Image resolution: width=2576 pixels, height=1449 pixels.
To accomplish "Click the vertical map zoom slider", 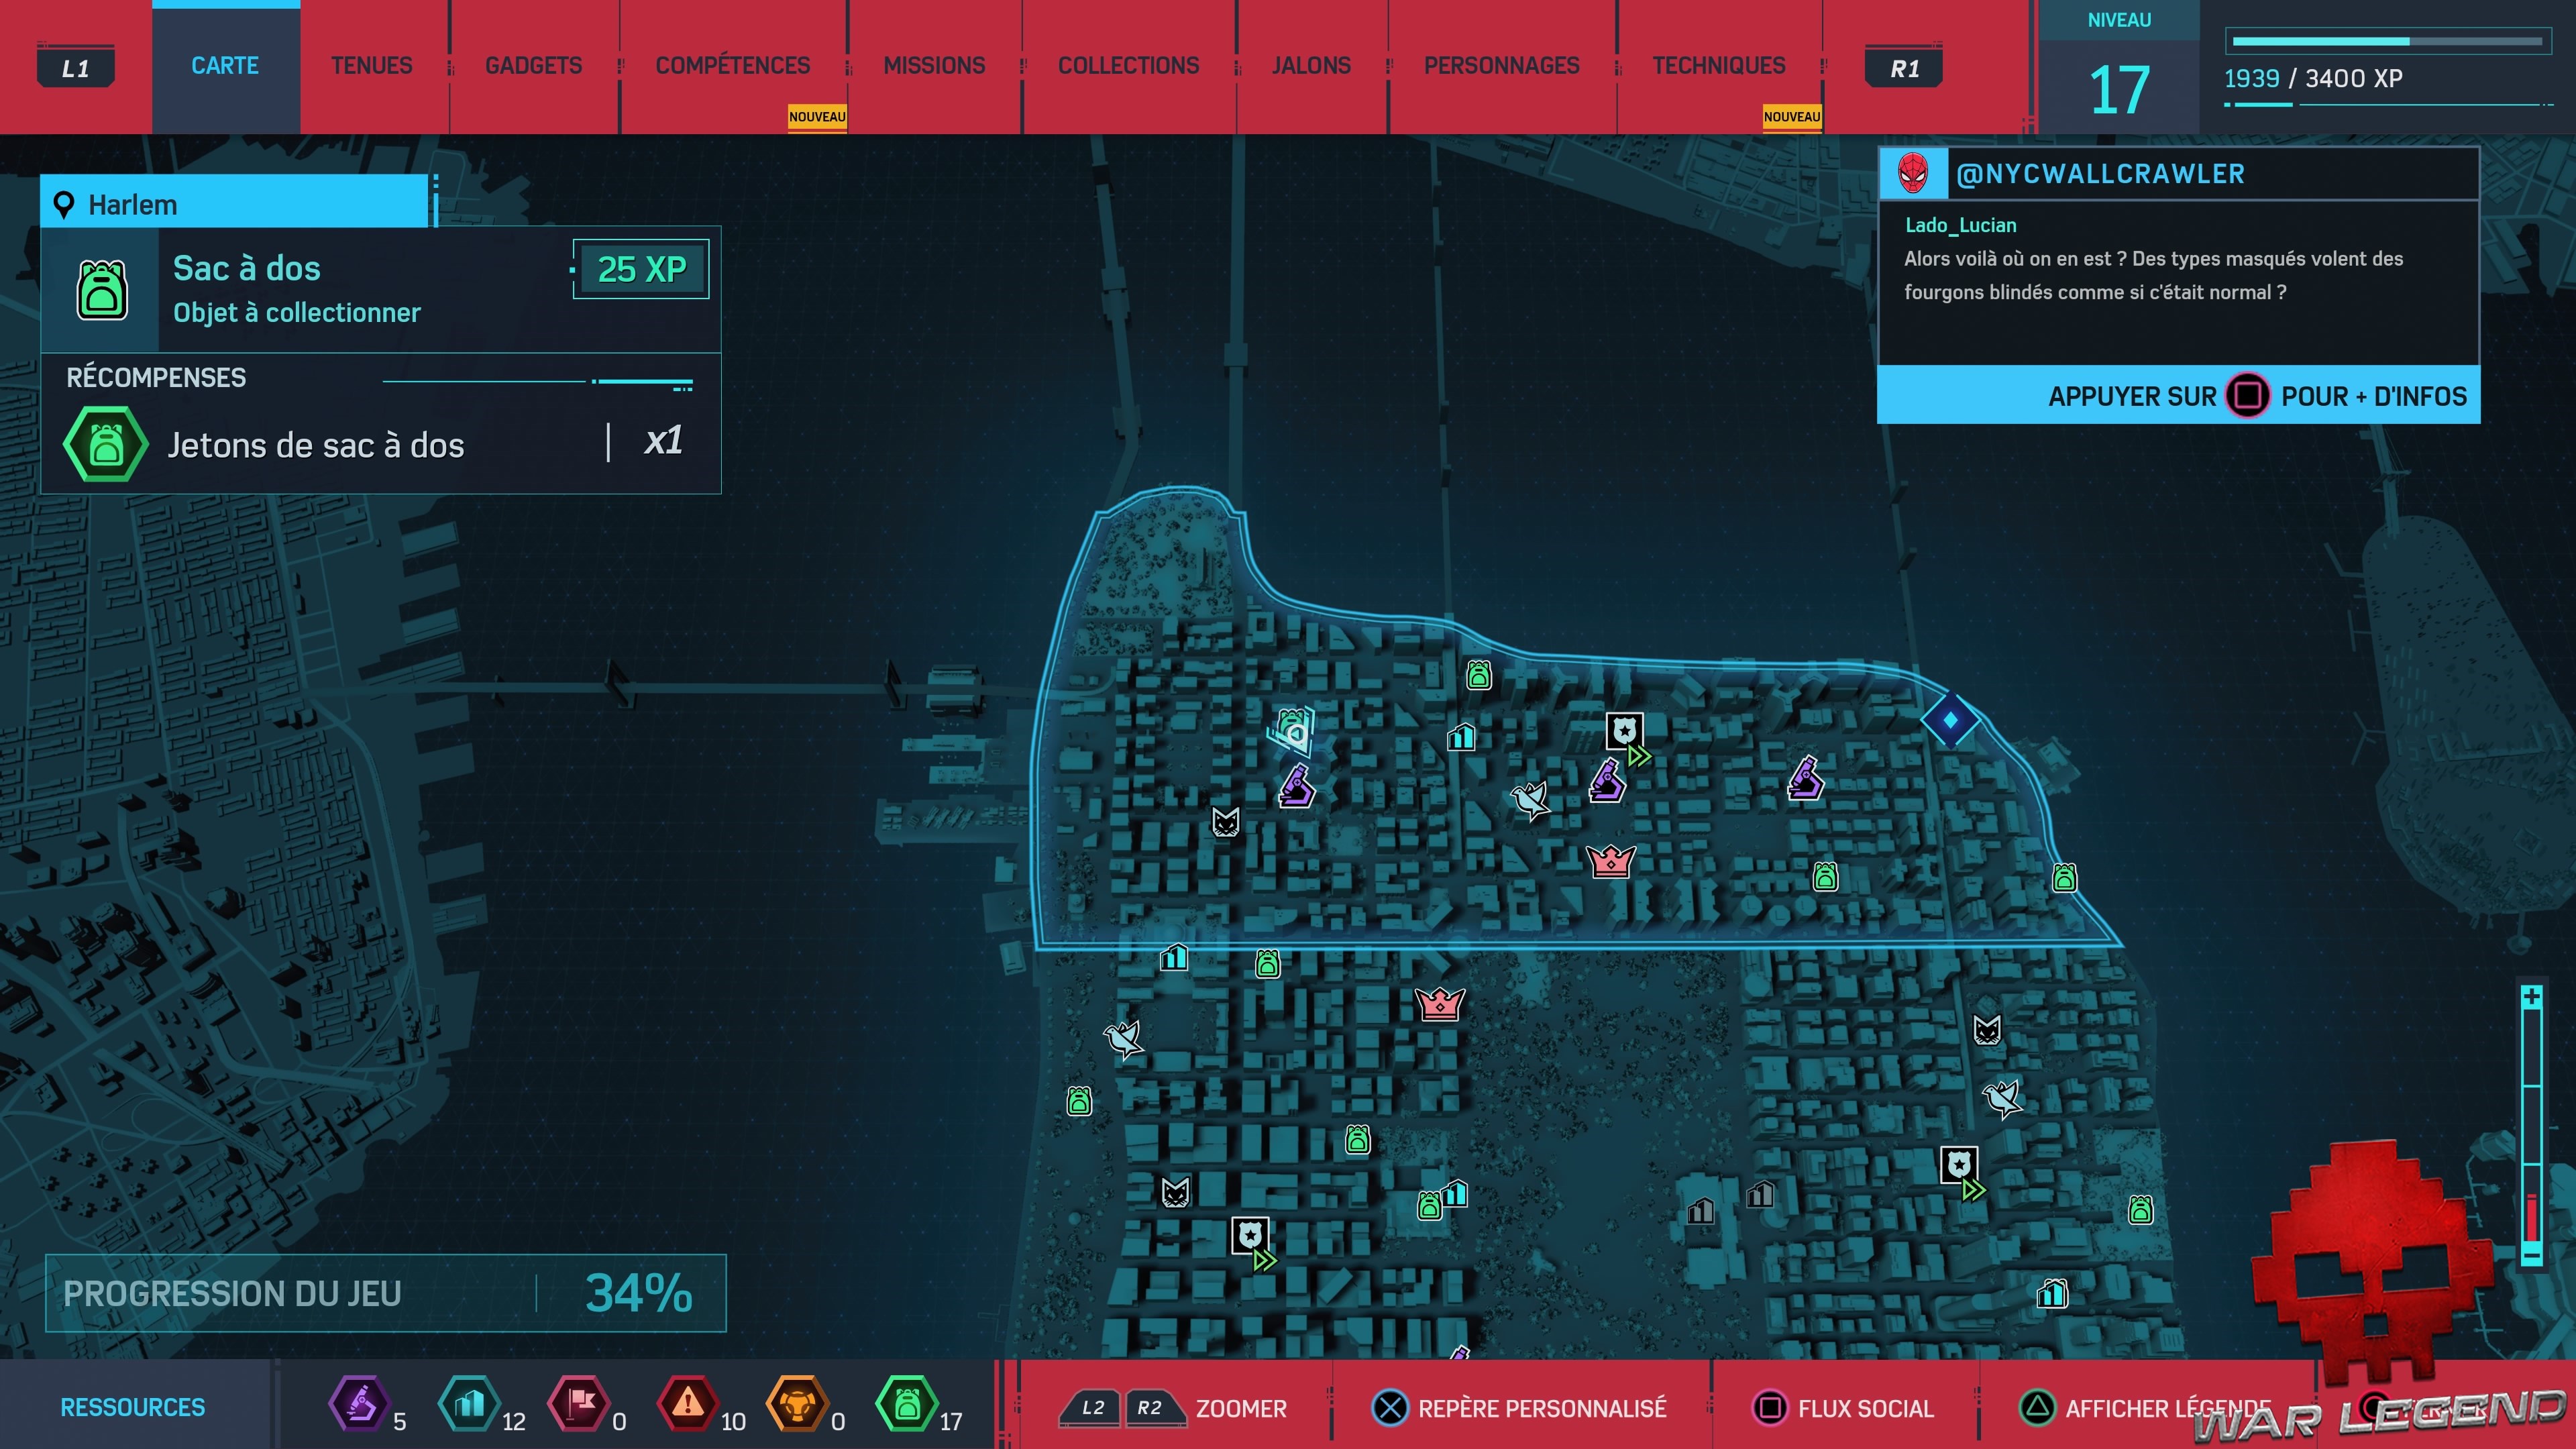I will (2531, 1125).
